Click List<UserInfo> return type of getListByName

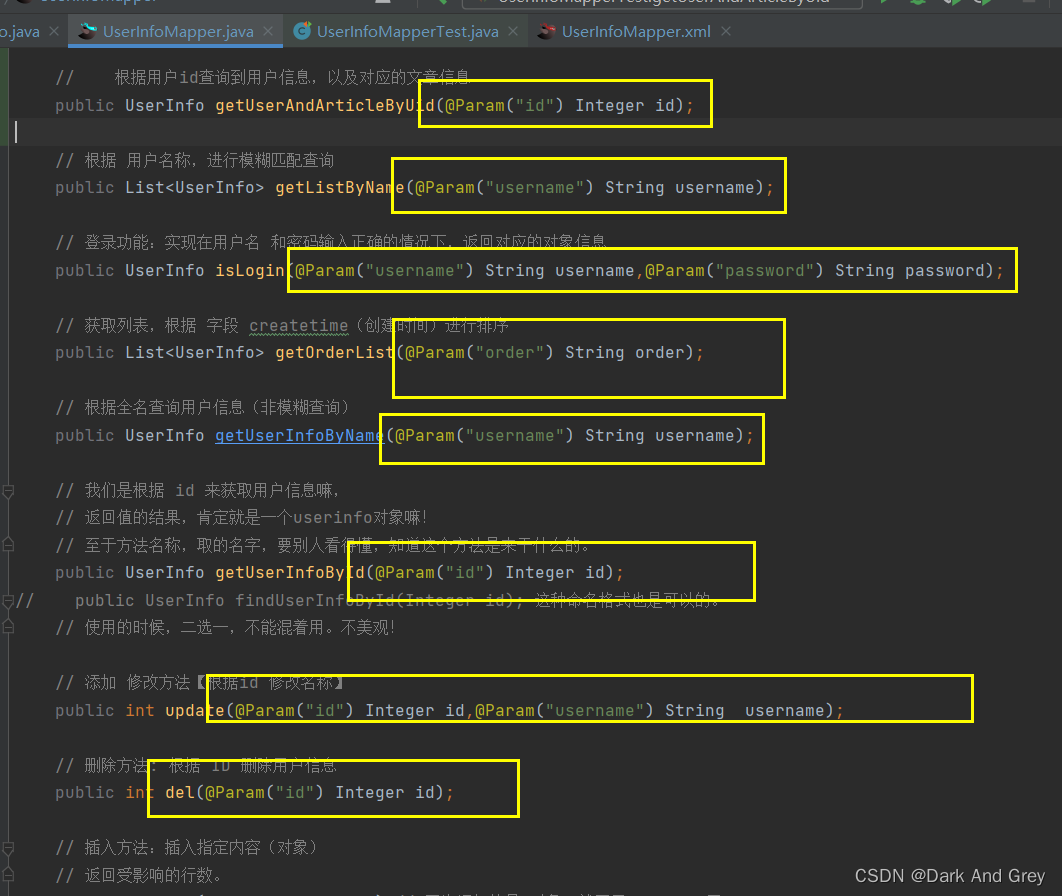tap(194, 188)
